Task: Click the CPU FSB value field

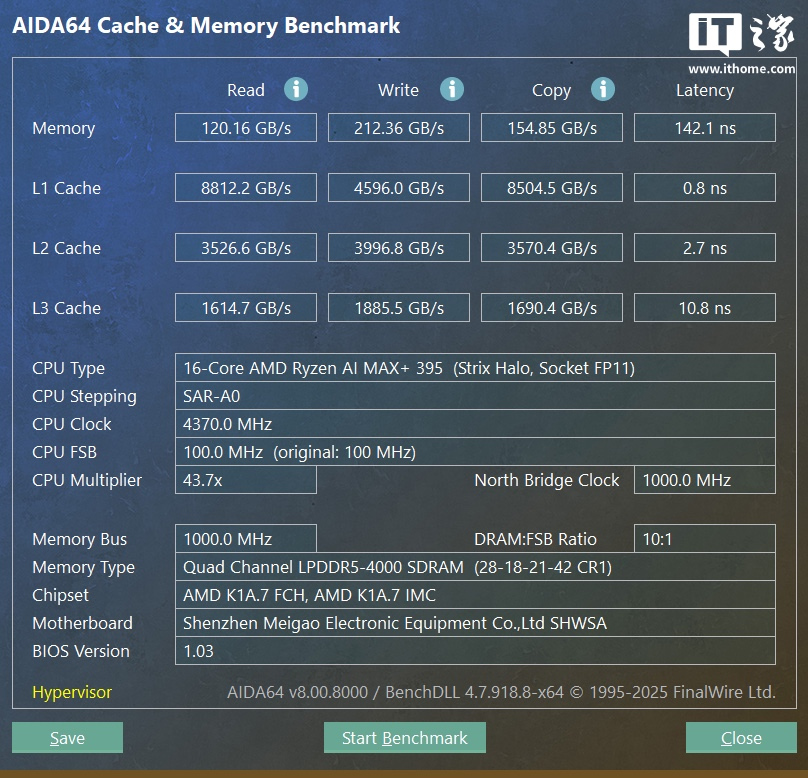Action: (475, 452)
